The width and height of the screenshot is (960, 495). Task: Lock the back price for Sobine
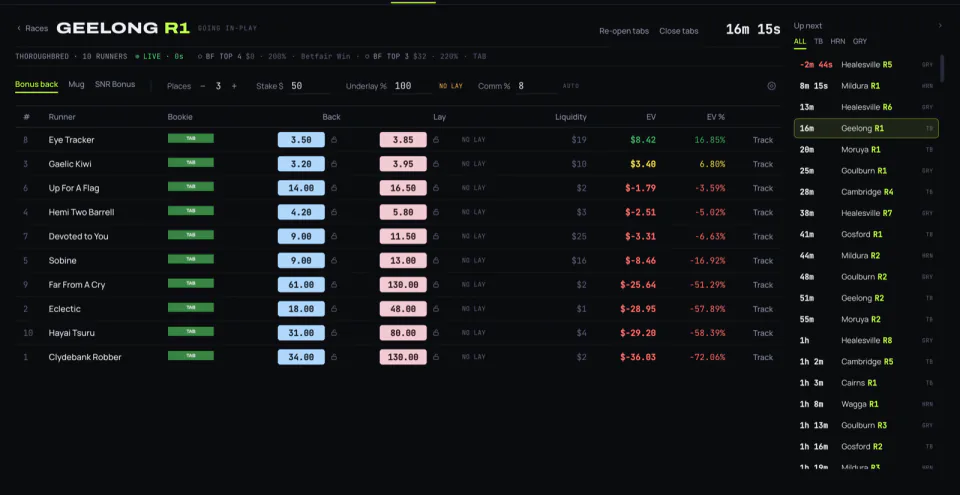[334, 260]
